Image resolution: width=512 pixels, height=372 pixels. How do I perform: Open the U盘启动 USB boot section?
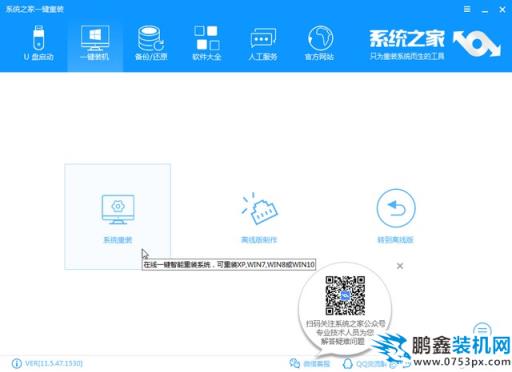coord(39,43)
